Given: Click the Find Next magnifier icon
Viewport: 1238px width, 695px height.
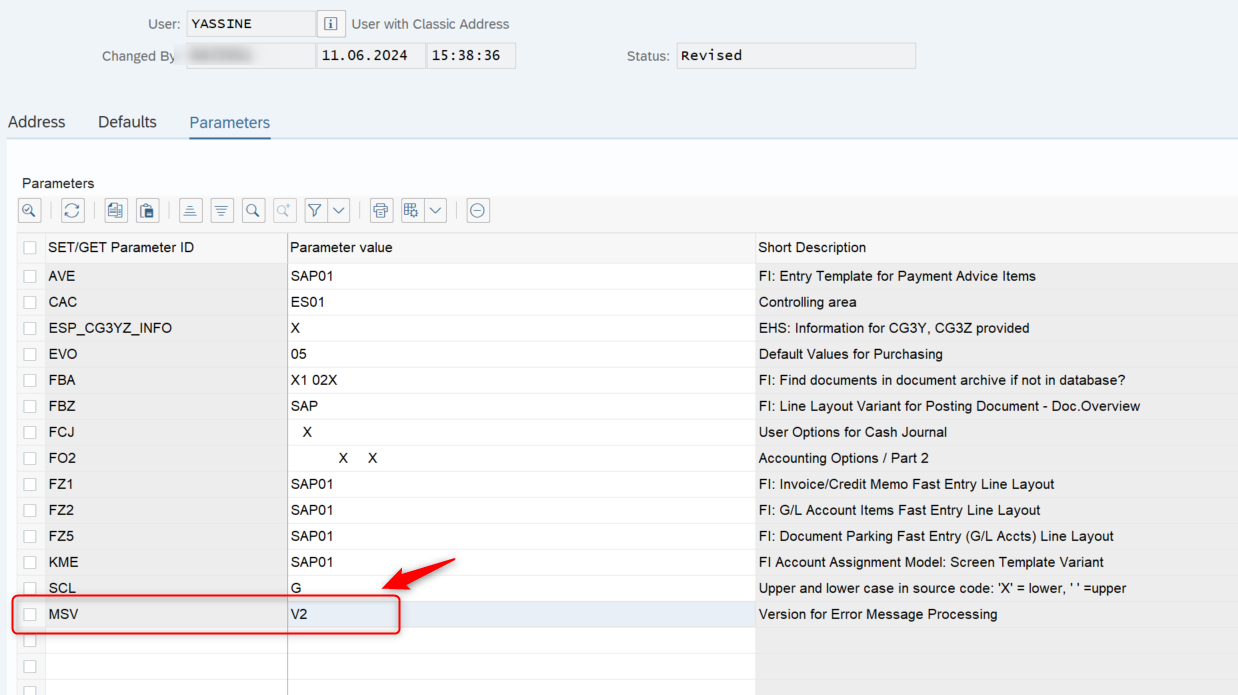Looking at the screenshot, I should pos(284,210).
